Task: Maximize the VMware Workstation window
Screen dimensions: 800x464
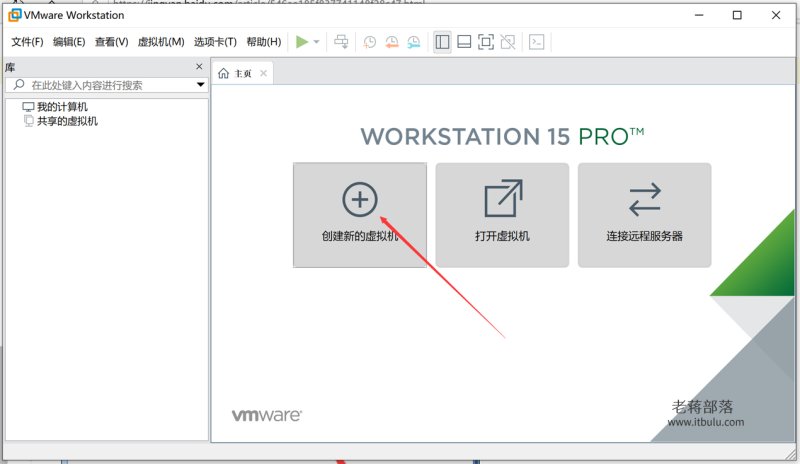Action: 737,15
